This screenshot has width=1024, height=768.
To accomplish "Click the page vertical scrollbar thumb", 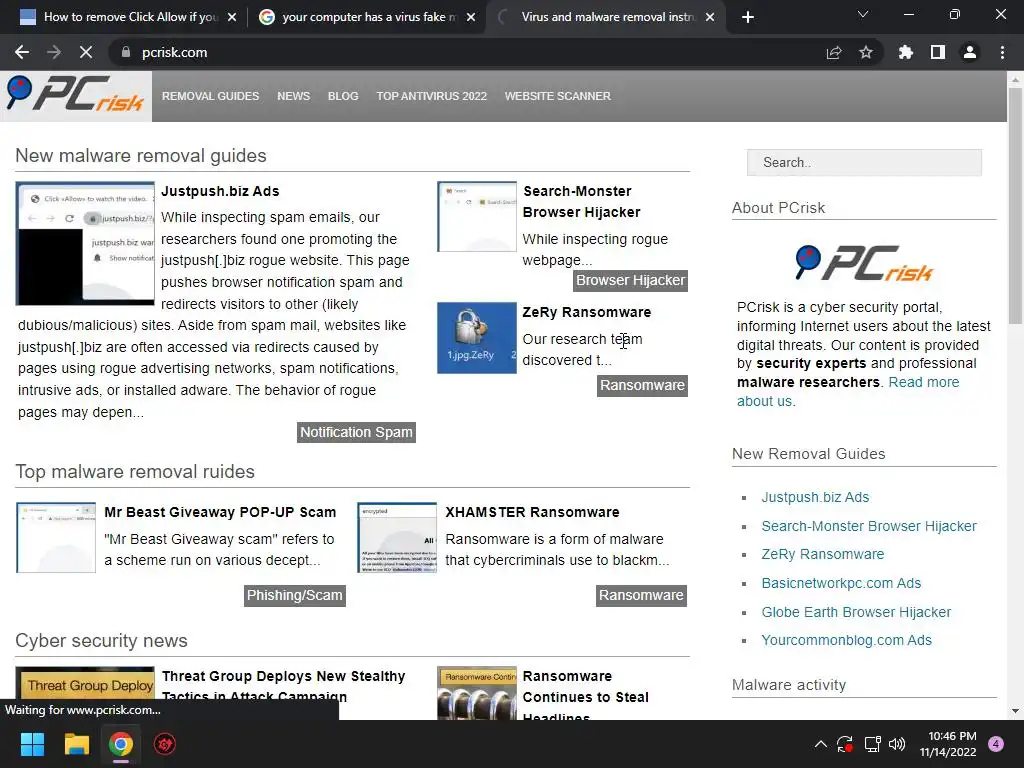I will (1015, 206).
